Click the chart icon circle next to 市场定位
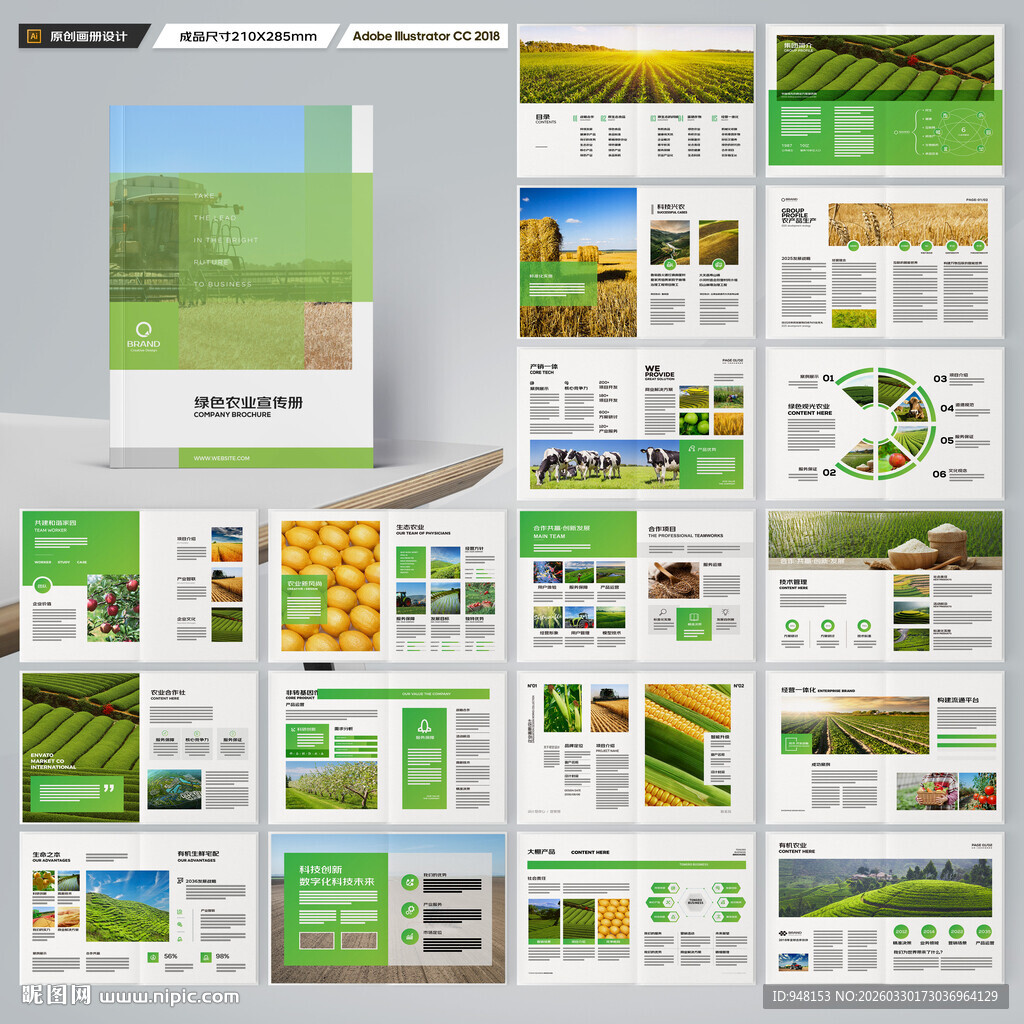Image resolution: width=1024 pixels, height=1024 pixels. click(410, 937)
